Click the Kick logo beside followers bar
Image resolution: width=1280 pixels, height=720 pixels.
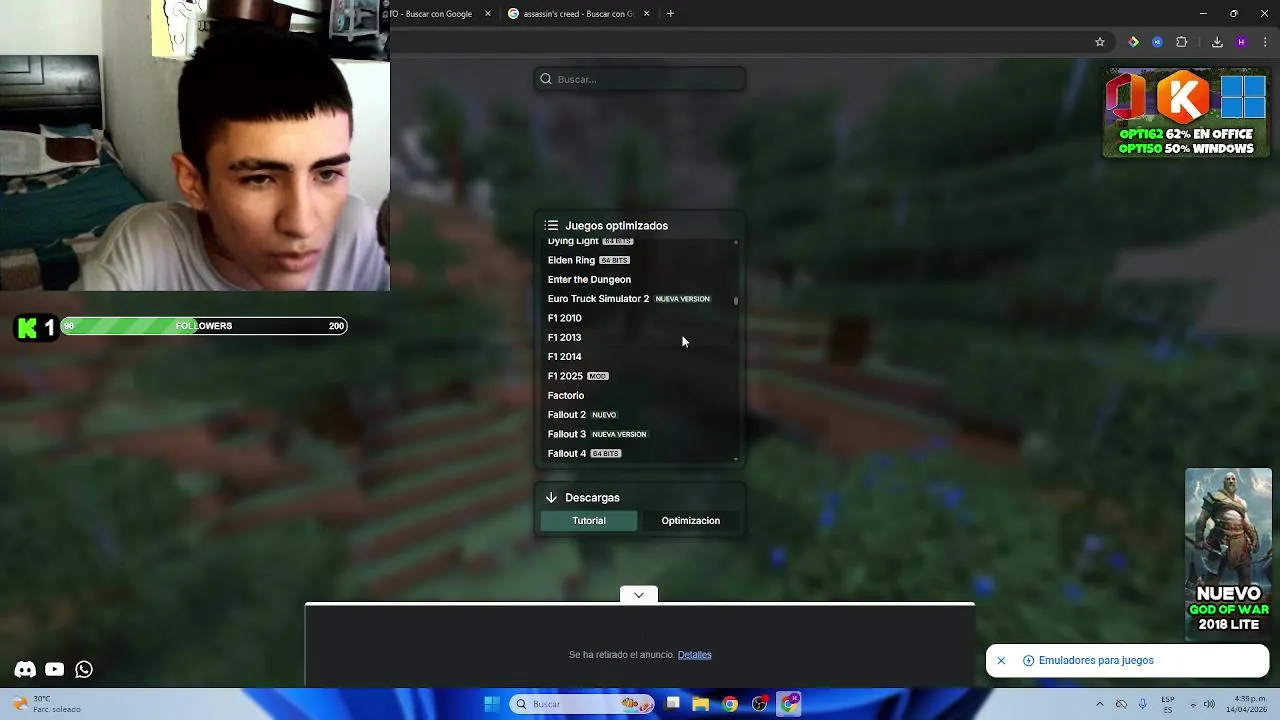[x=27, y=326]
